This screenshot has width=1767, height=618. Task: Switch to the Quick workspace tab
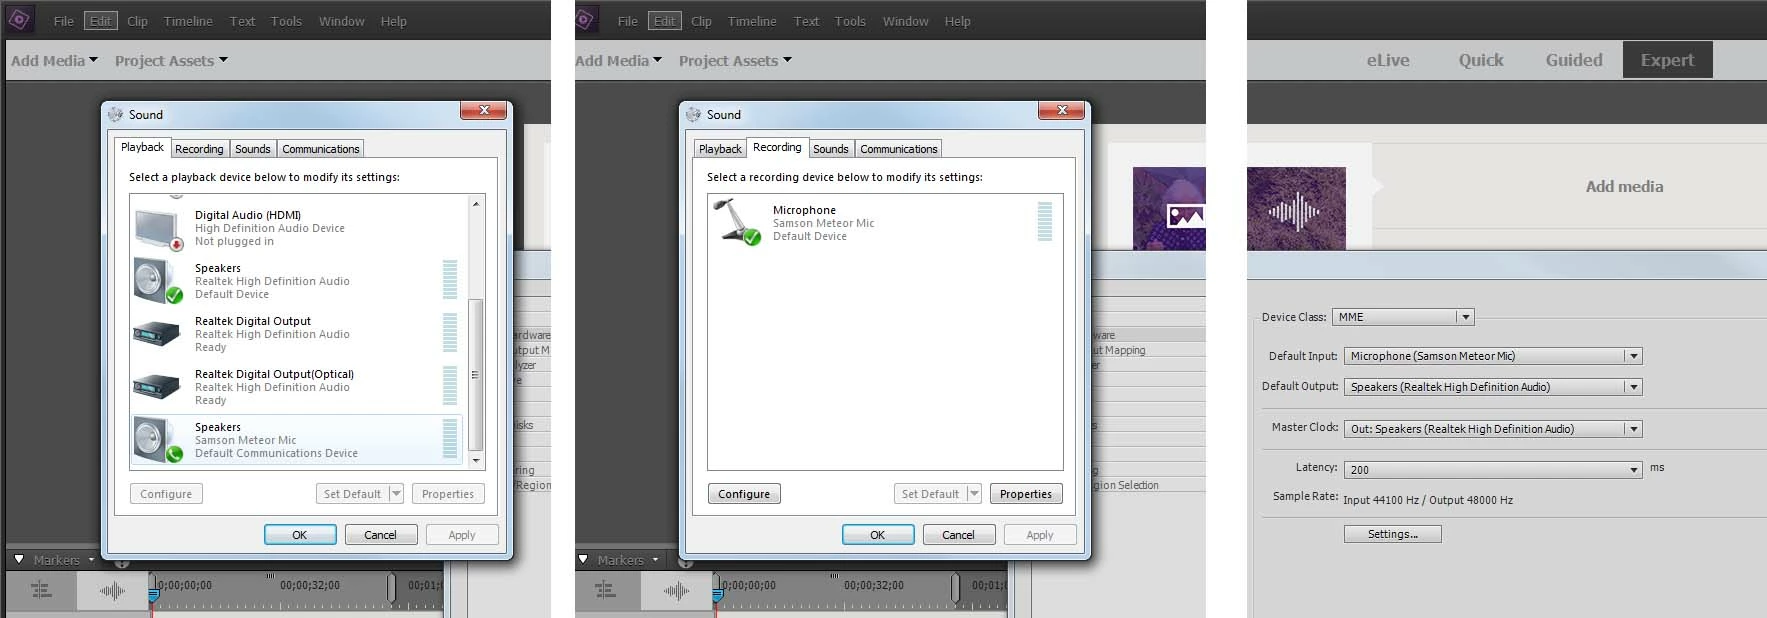click(1481, 60)
